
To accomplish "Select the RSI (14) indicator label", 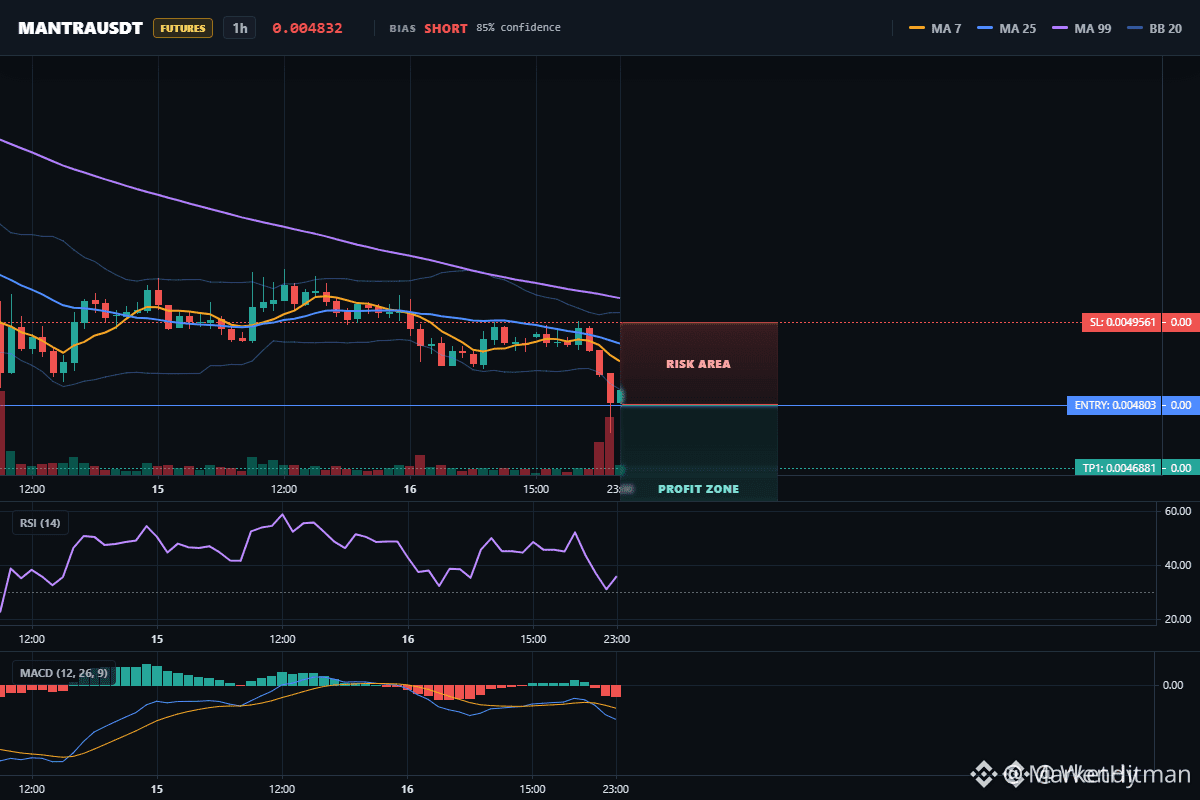I will tap(40, 523).
